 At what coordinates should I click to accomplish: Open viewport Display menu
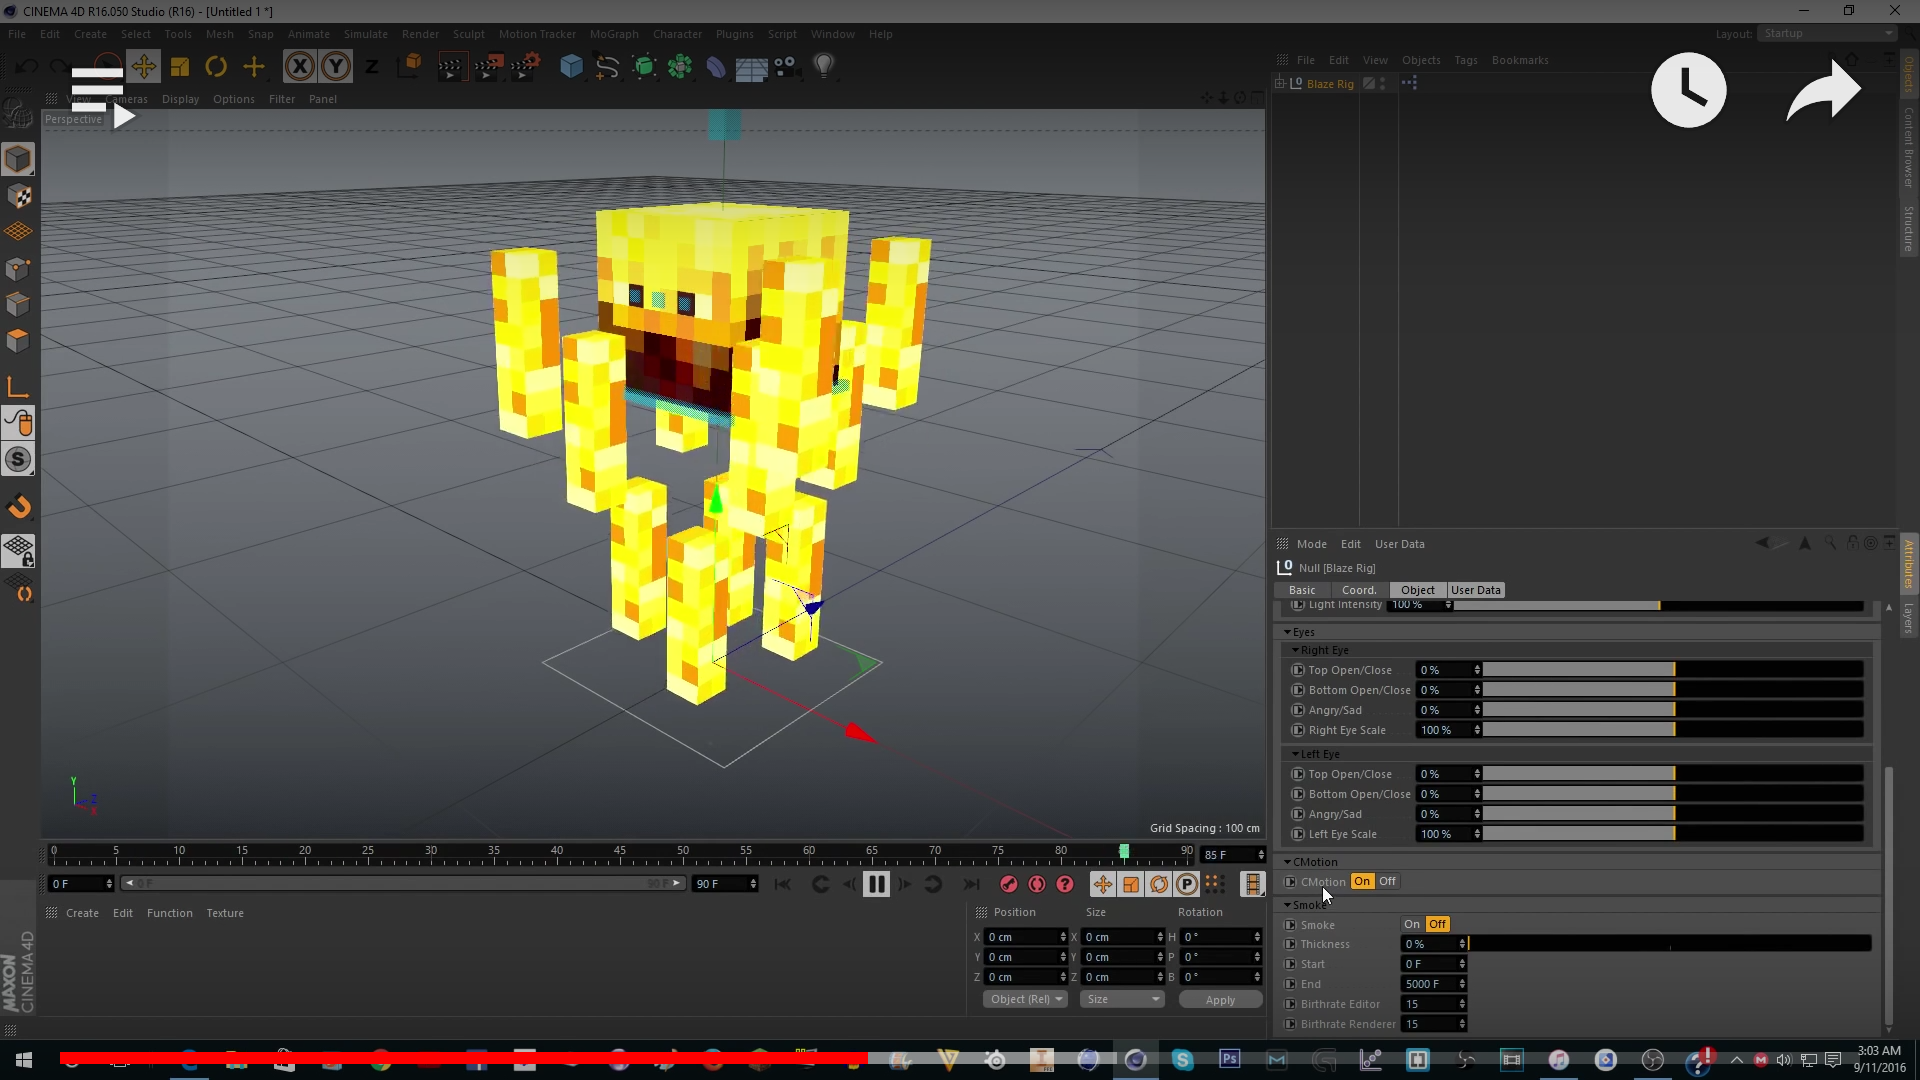coord(180,99)
